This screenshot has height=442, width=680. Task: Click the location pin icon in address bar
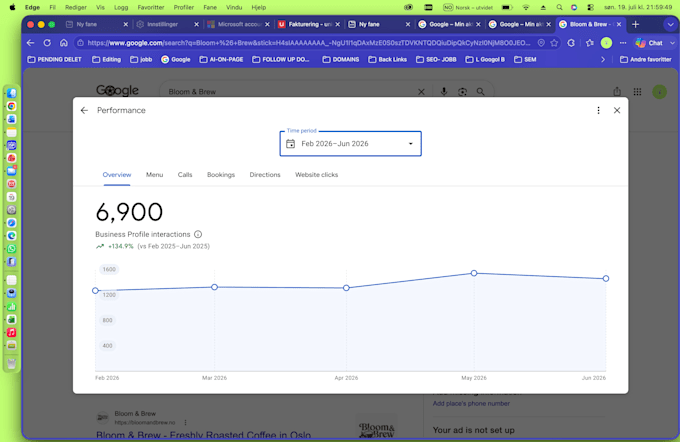pos(541,43)
